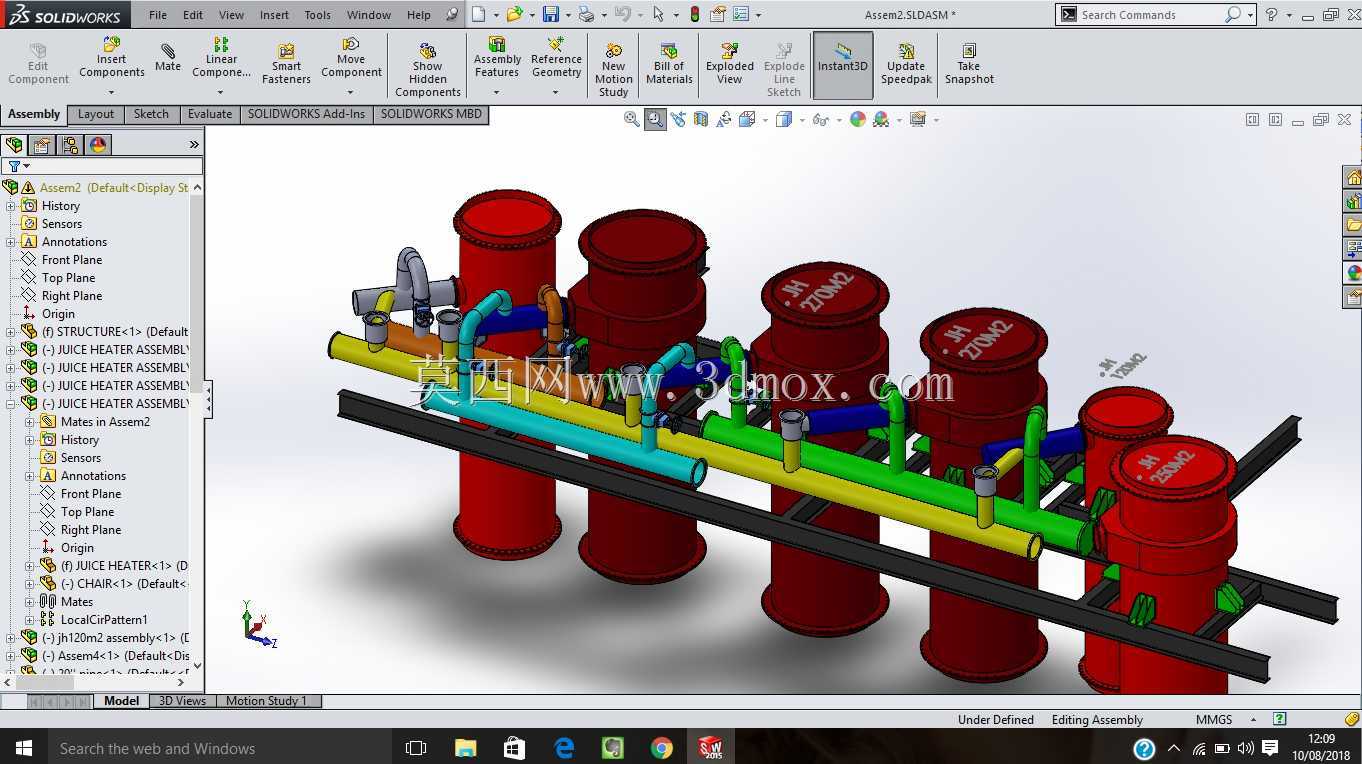Click the Print icon in the top toolbar
This screenshot has width=1362, height=764.
click(586, 14)
